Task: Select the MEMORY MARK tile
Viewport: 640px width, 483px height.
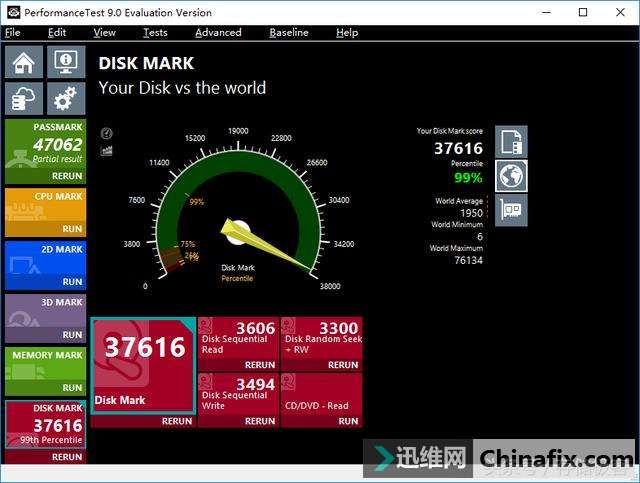Action: pyautogui.click(x=46, y=372)
